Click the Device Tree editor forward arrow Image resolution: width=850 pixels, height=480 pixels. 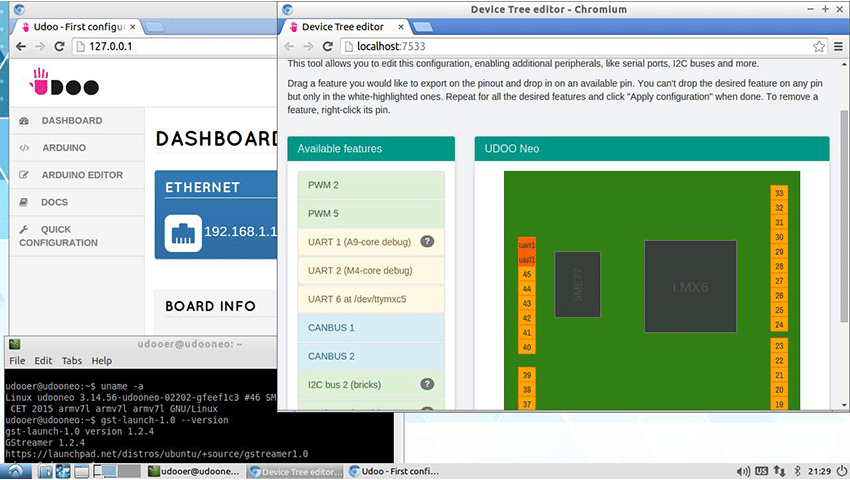(308, 47)
